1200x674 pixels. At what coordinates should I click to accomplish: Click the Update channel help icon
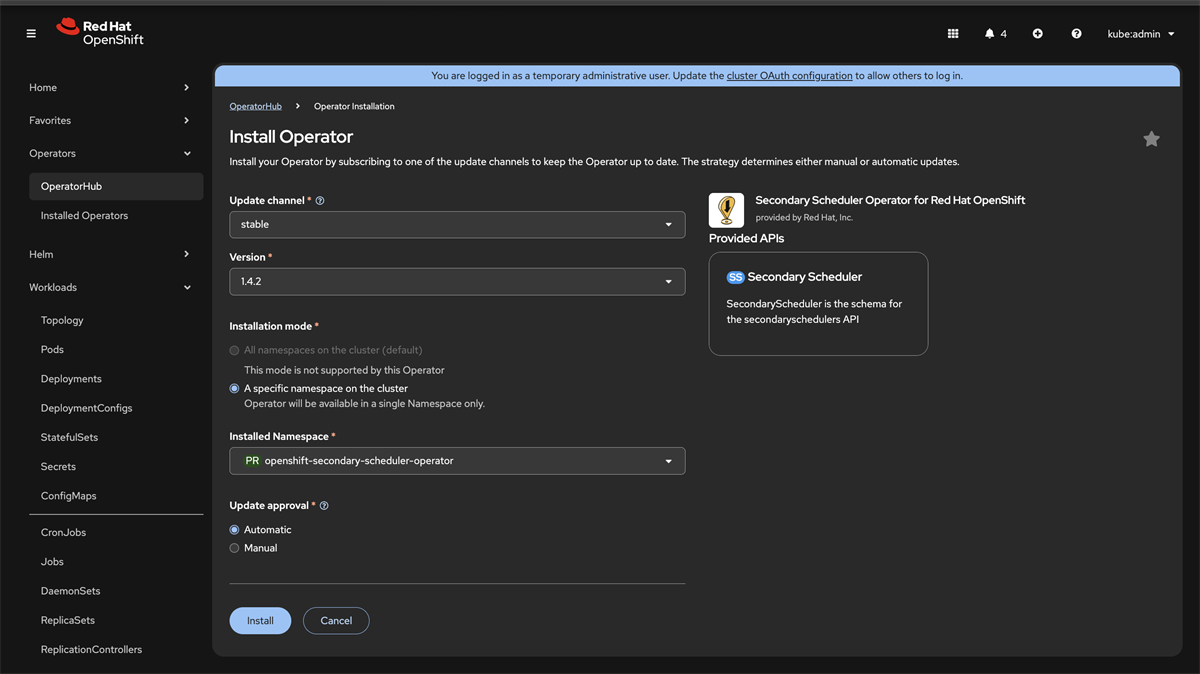tap(320, 201)
